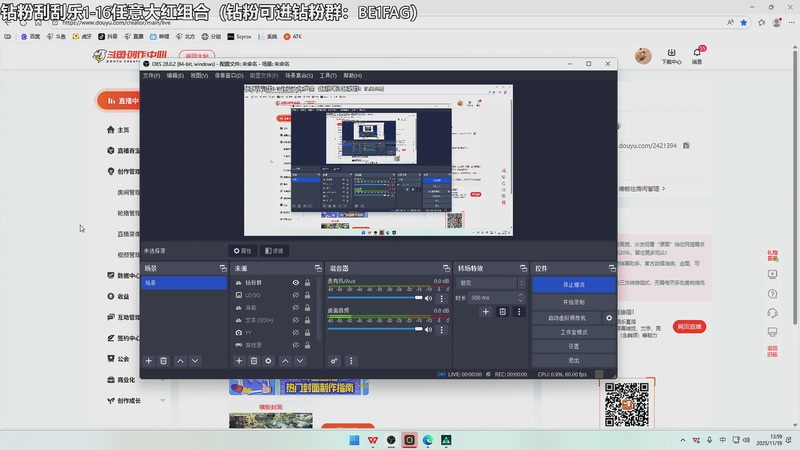The image size is (800, 450).
Task: Undock the 控件 panel with float icon
Action: tap(612, 268)
